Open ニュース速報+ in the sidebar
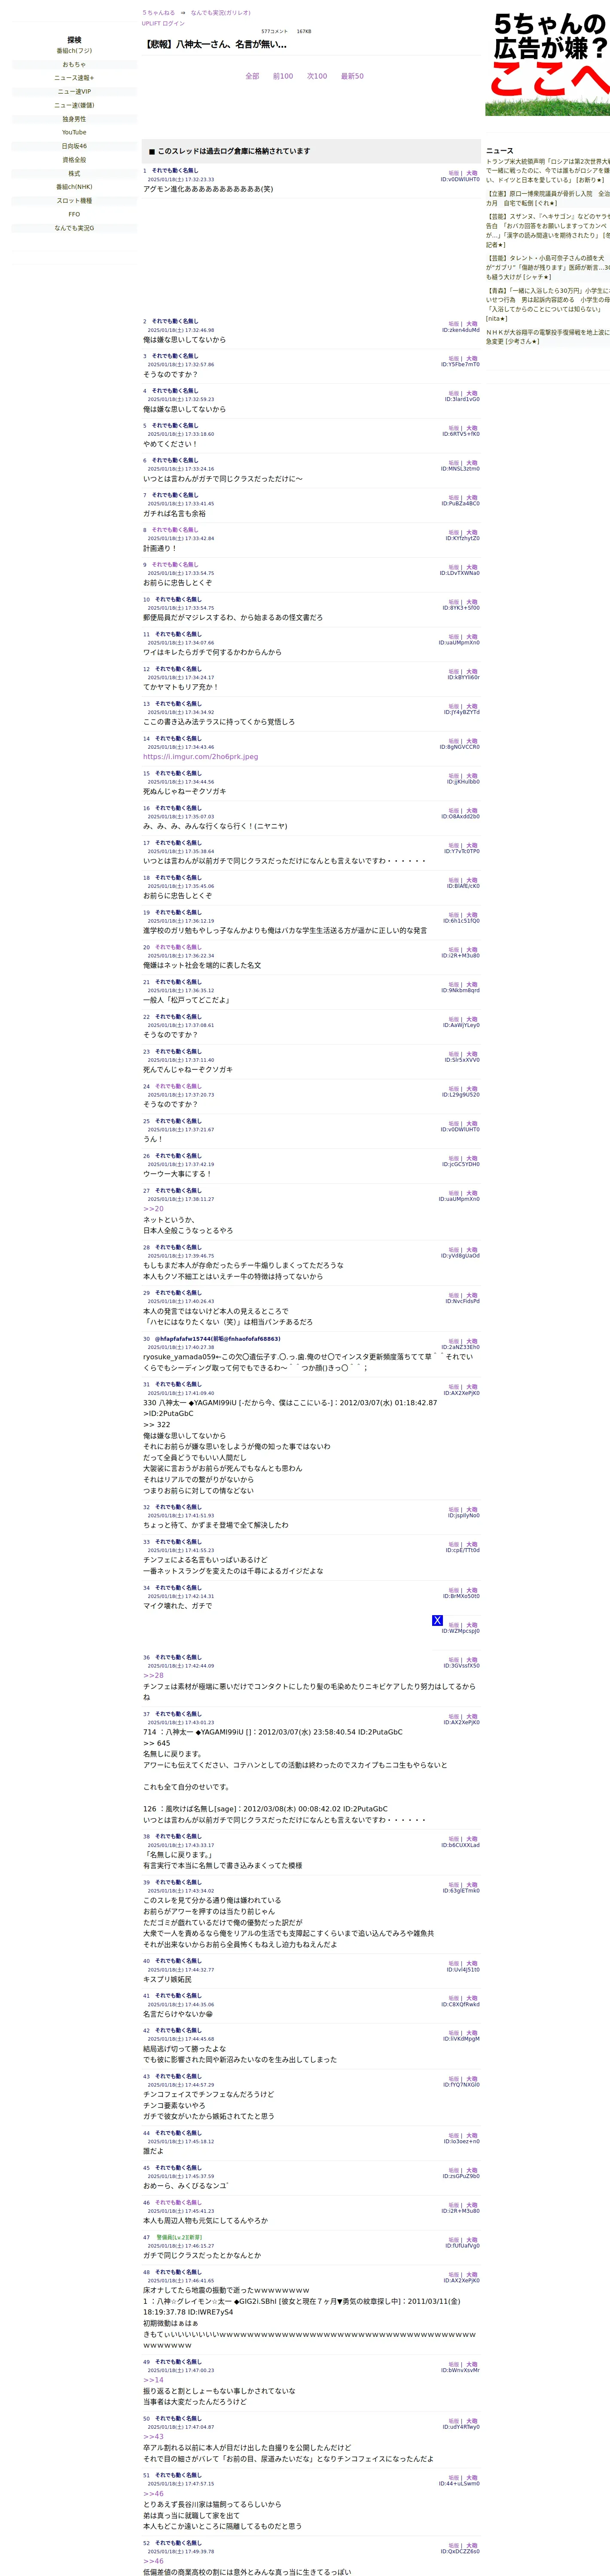Image resolution: width=610 pixels, height=2576 pixels. click(74, 78)
